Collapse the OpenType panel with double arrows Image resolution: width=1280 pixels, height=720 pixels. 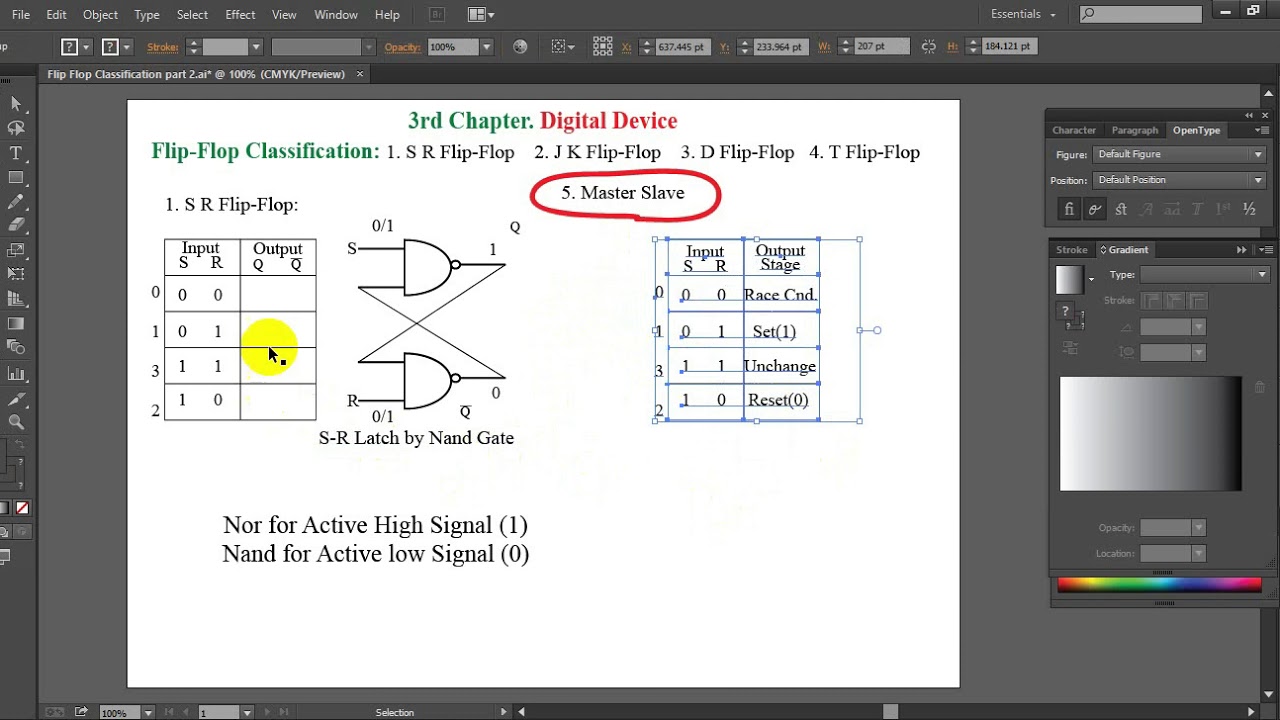click(x=1250, y=116)
